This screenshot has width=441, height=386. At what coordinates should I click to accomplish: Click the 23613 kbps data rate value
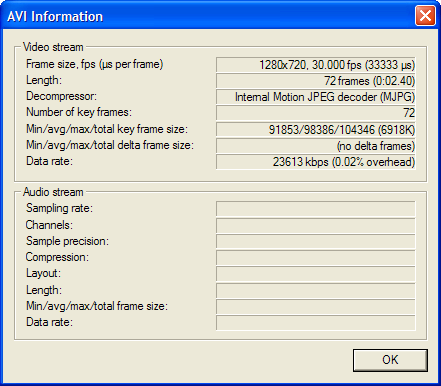316,162
